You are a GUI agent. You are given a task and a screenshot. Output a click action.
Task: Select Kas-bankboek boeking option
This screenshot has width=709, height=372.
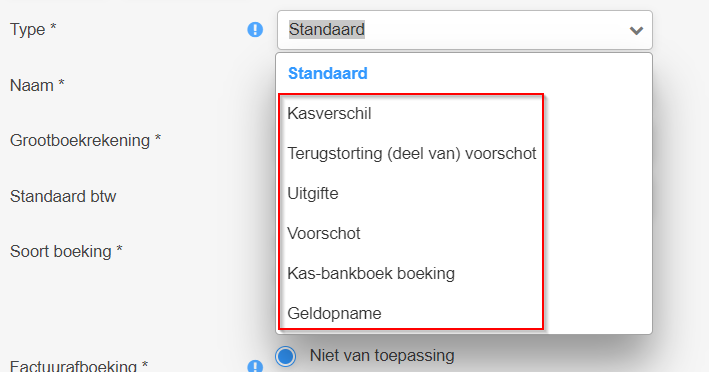point(371,273)
